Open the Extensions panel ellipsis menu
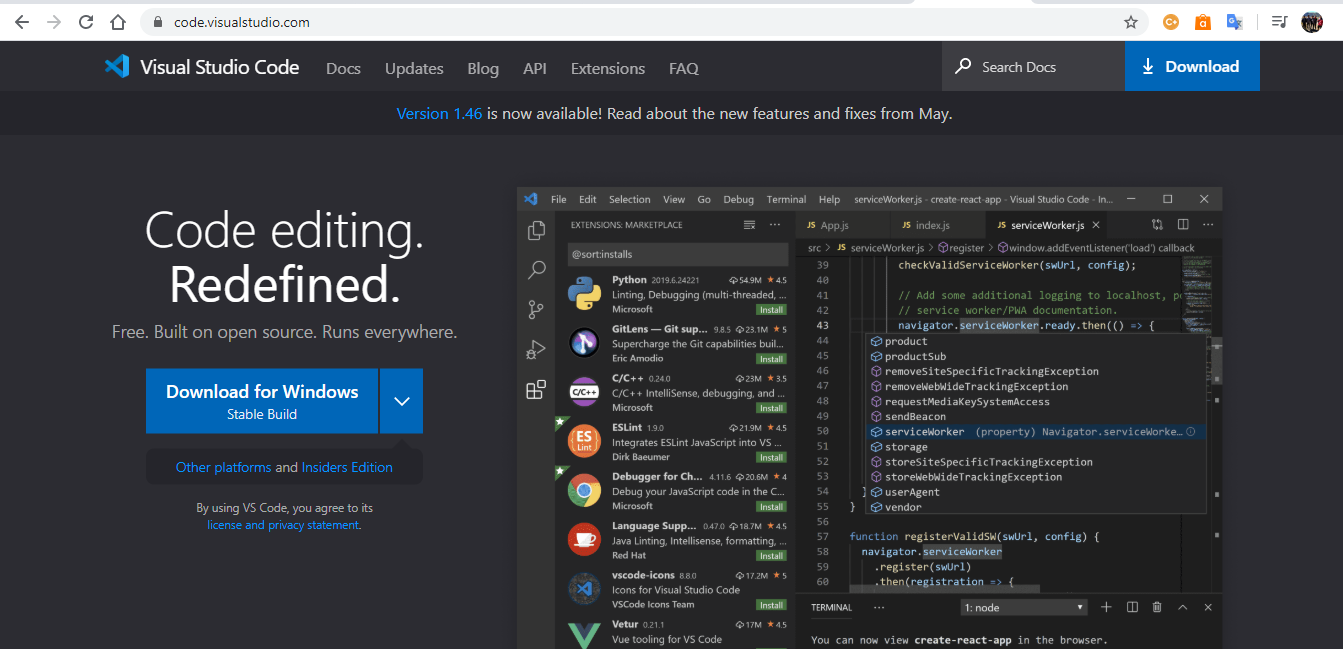 pos(775,225)
